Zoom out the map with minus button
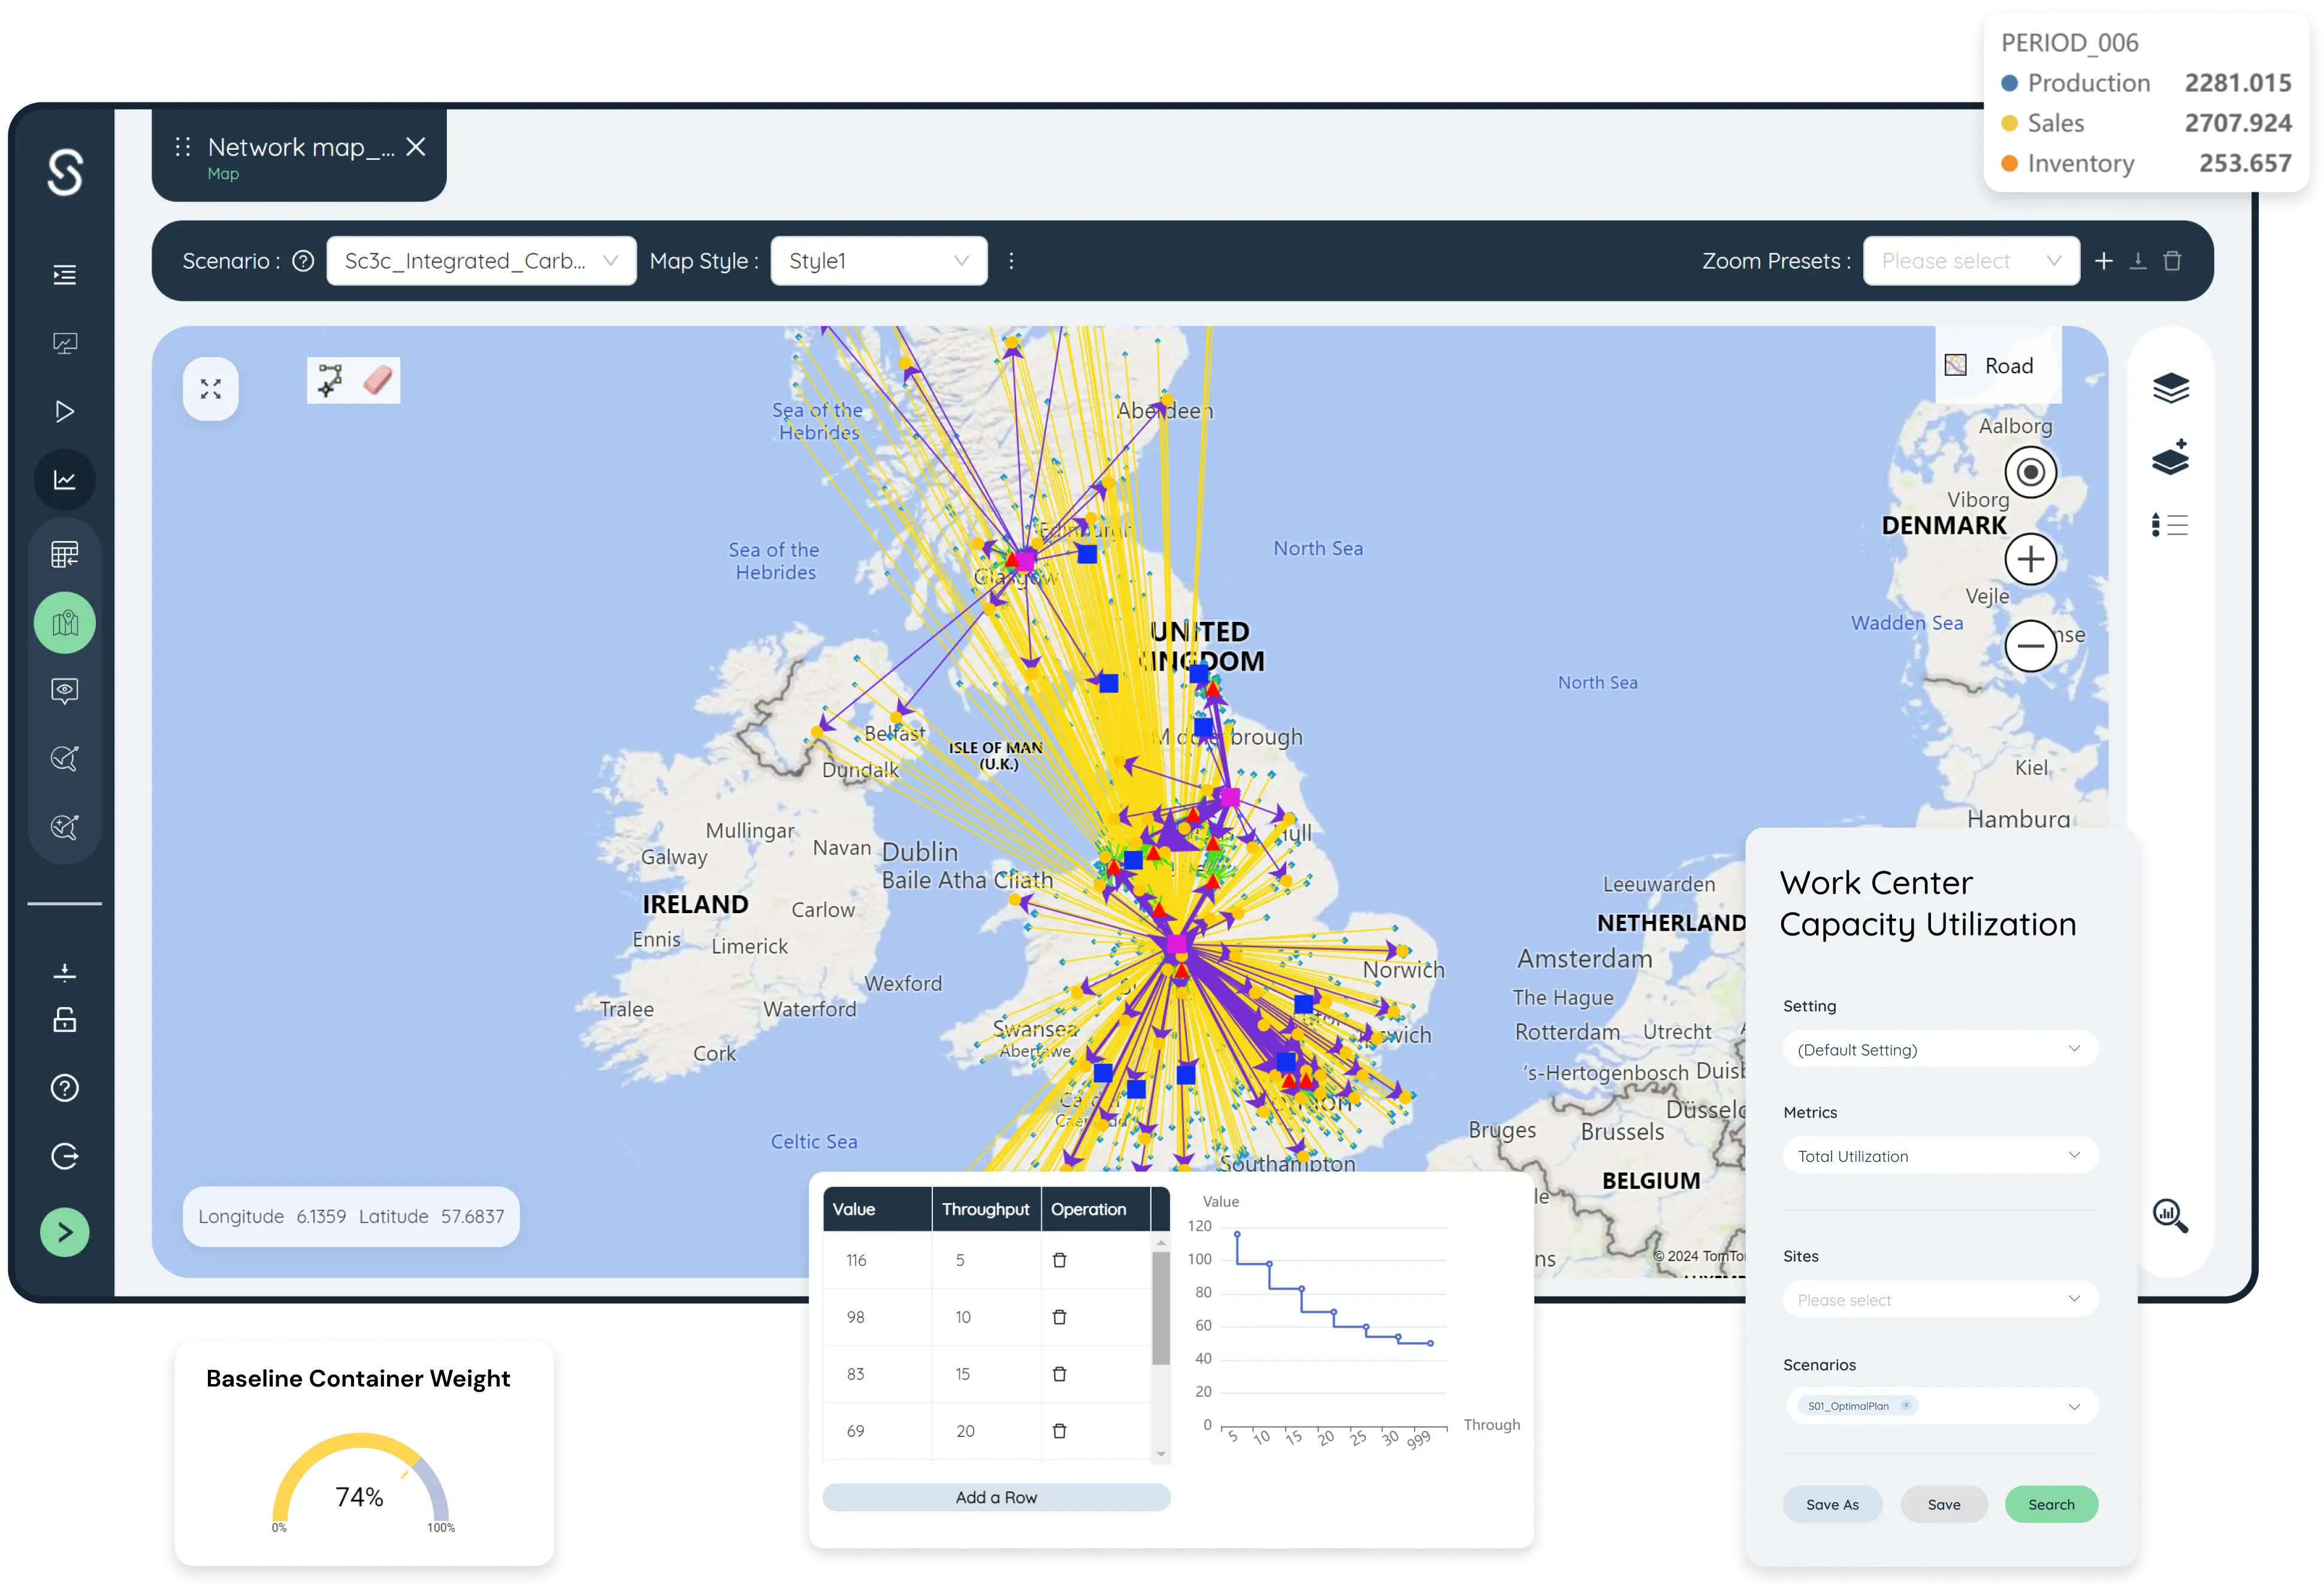Image resolution: width=2324 pixels, height=1589 pixels. (x=2030, y=645)
